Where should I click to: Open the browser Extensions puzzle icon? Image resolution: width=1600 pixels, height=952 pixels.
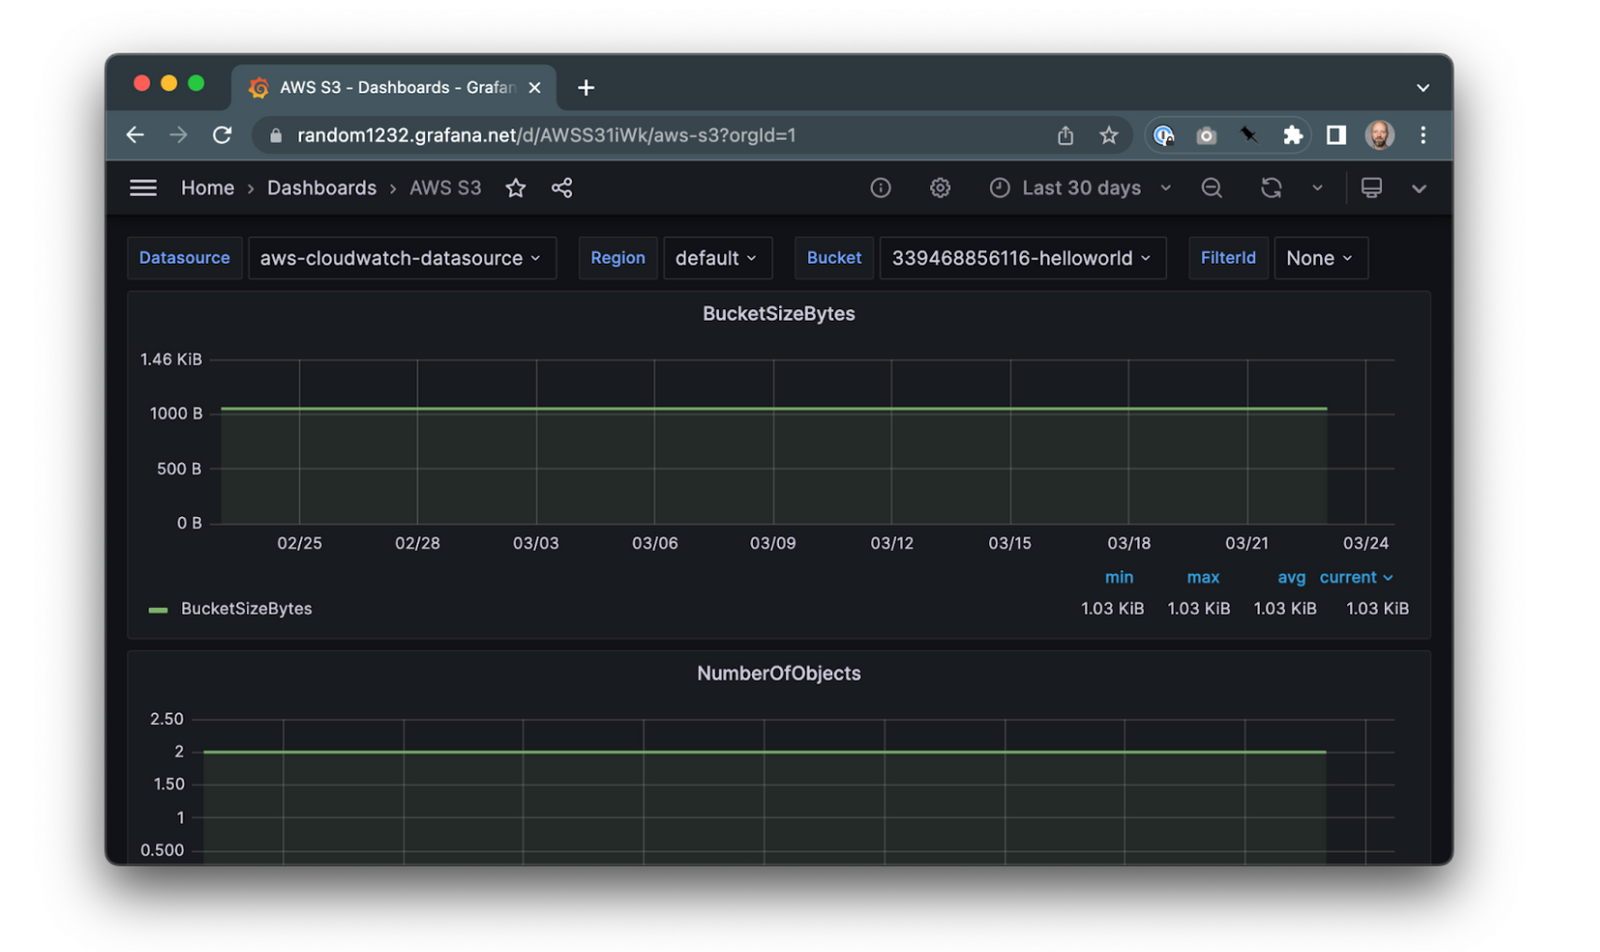pyautogui.click(x=1293, y=135)
